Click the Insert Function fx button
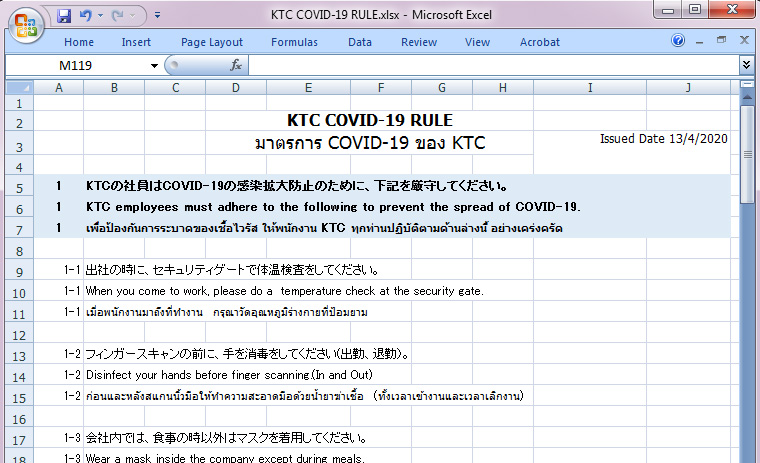The image size is (760, 463). [x=236, y=65]
